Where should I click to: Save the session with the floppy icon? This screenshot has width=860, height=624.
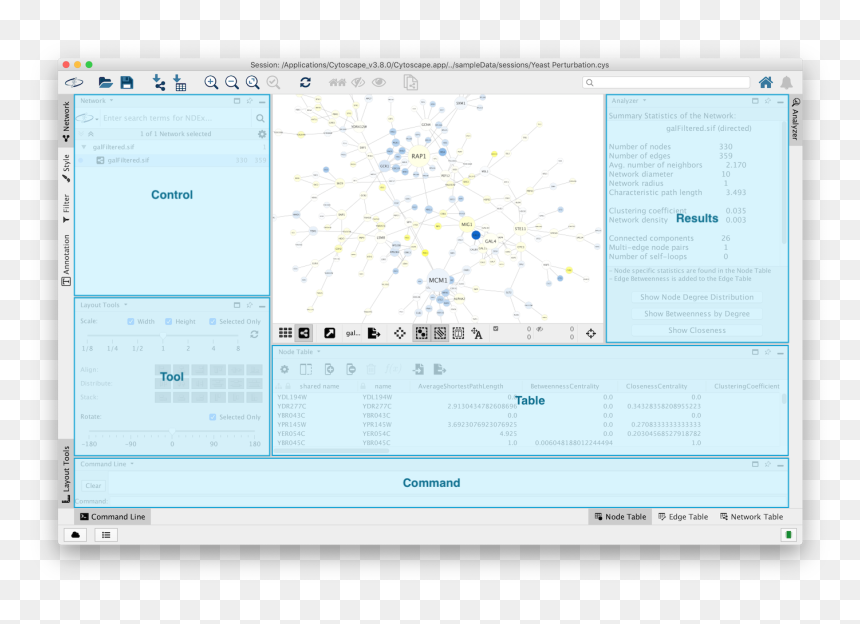pyautogui.click(x=127, y=83)
